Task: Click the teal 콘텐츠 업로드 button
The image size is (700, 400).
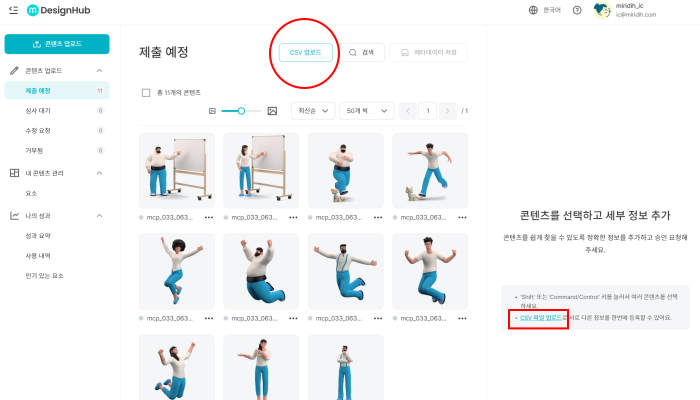Action: pos(57,44)
